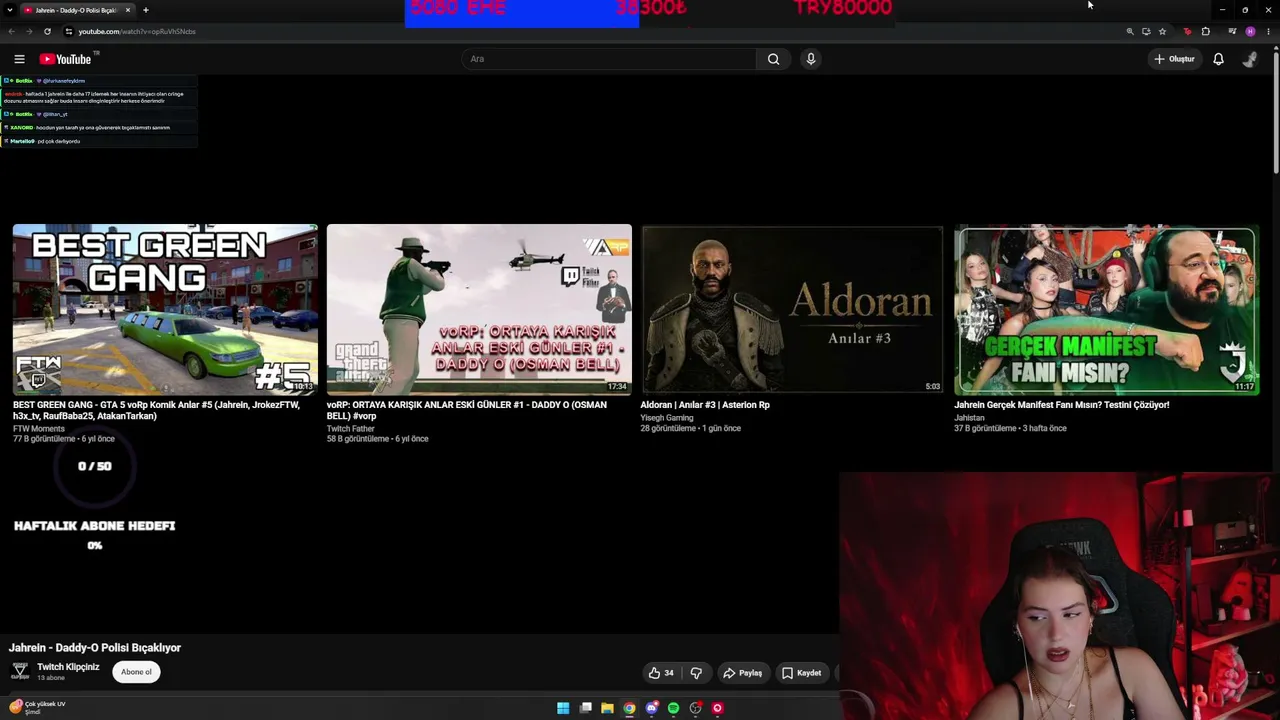
Task: Open the red browser extension icon
Action: [x=1187, y=31]
